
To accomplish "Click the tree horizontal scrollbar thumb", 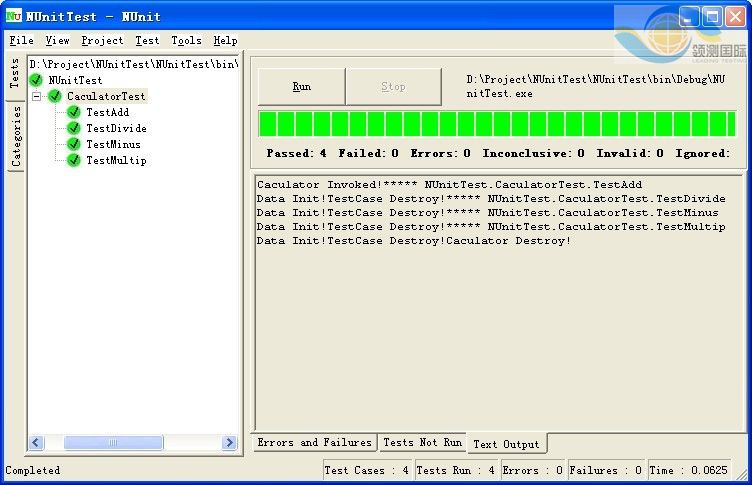I will [114, 442].
